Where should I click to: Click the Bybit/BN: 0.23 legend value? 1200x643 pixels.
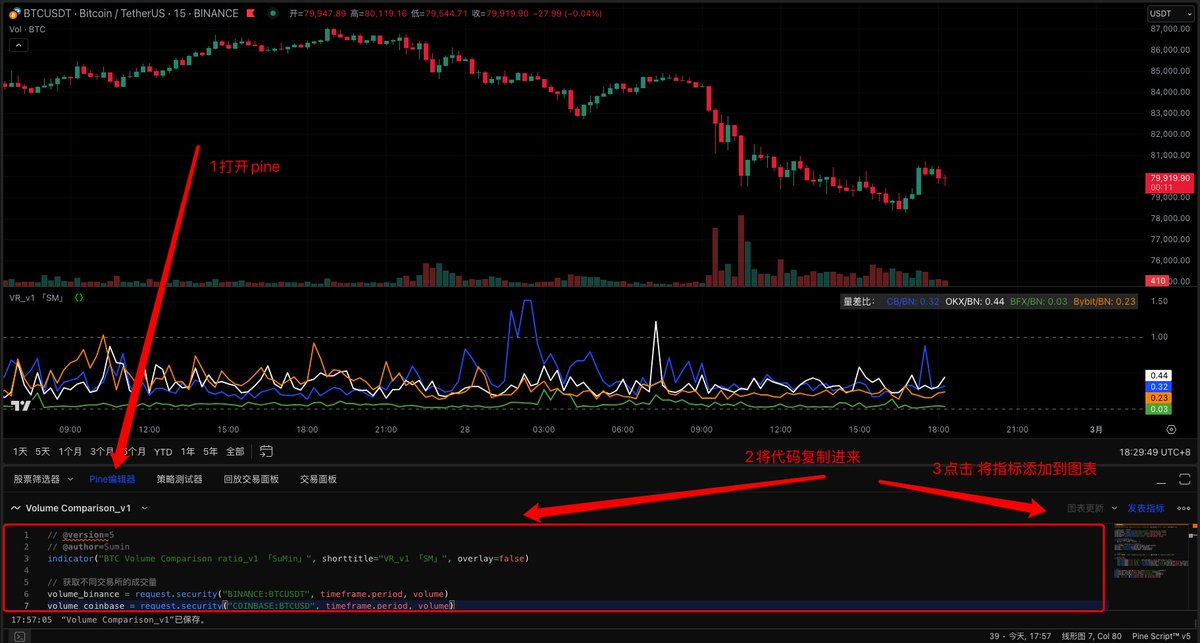1105,301
